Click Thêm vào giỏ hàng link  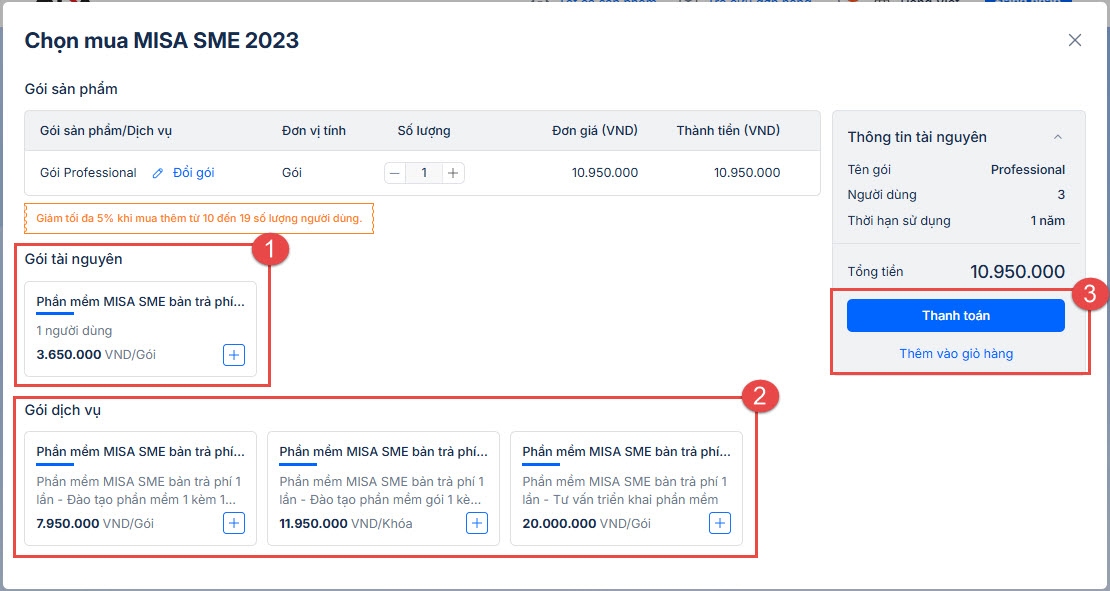[x=956, y=354]
